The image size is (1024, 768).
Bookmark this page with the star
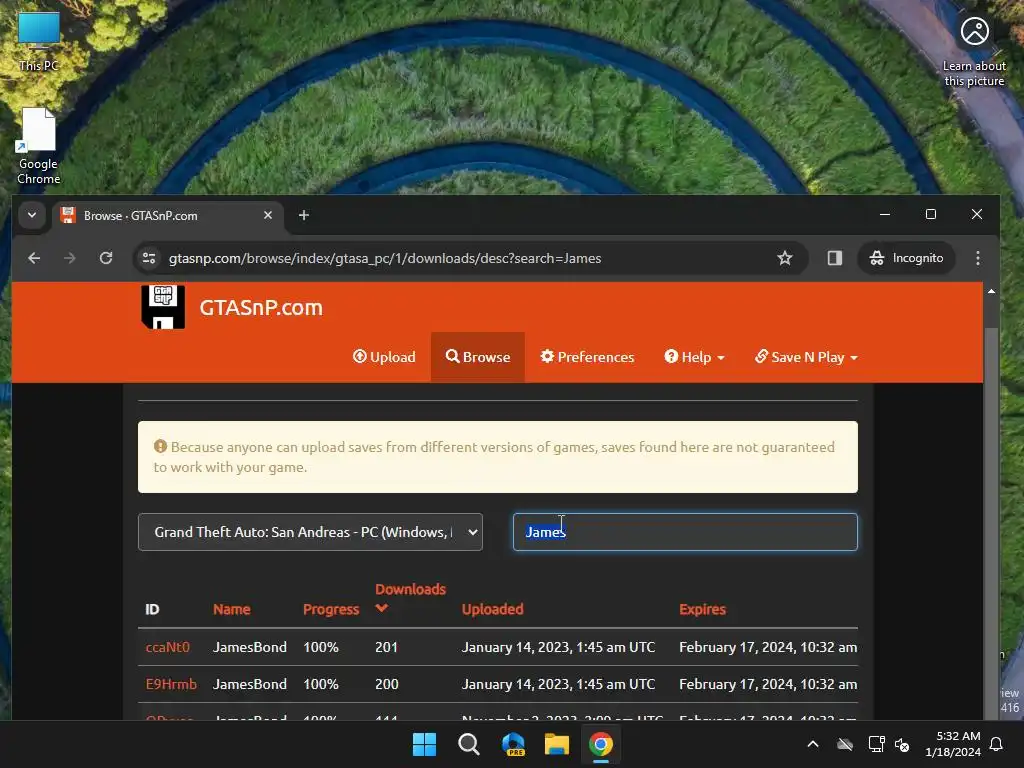[784, 258]
